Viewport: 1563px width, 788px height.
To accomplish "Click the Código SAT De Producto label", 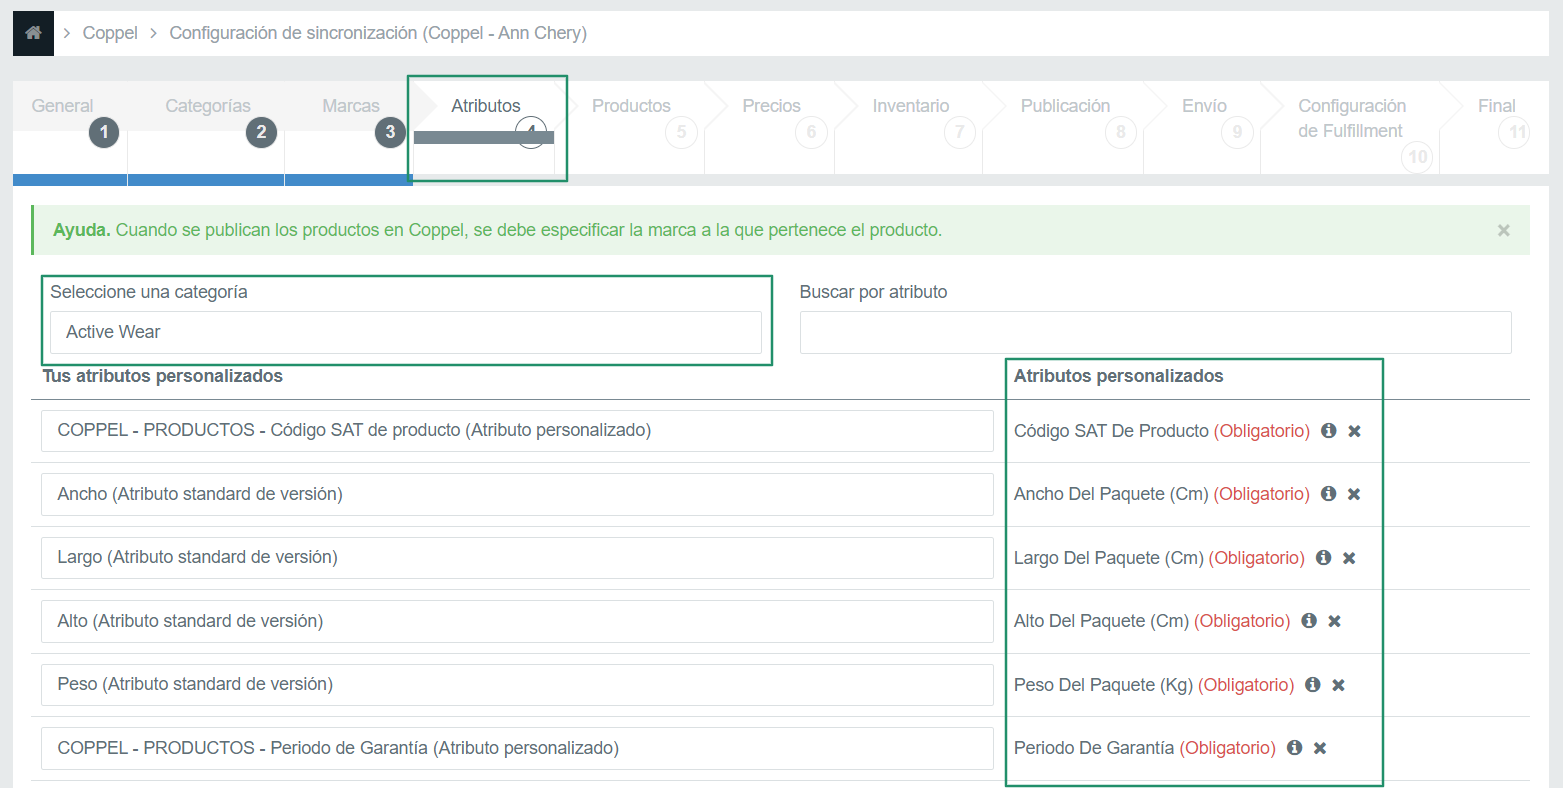I will coord(1111,431).
